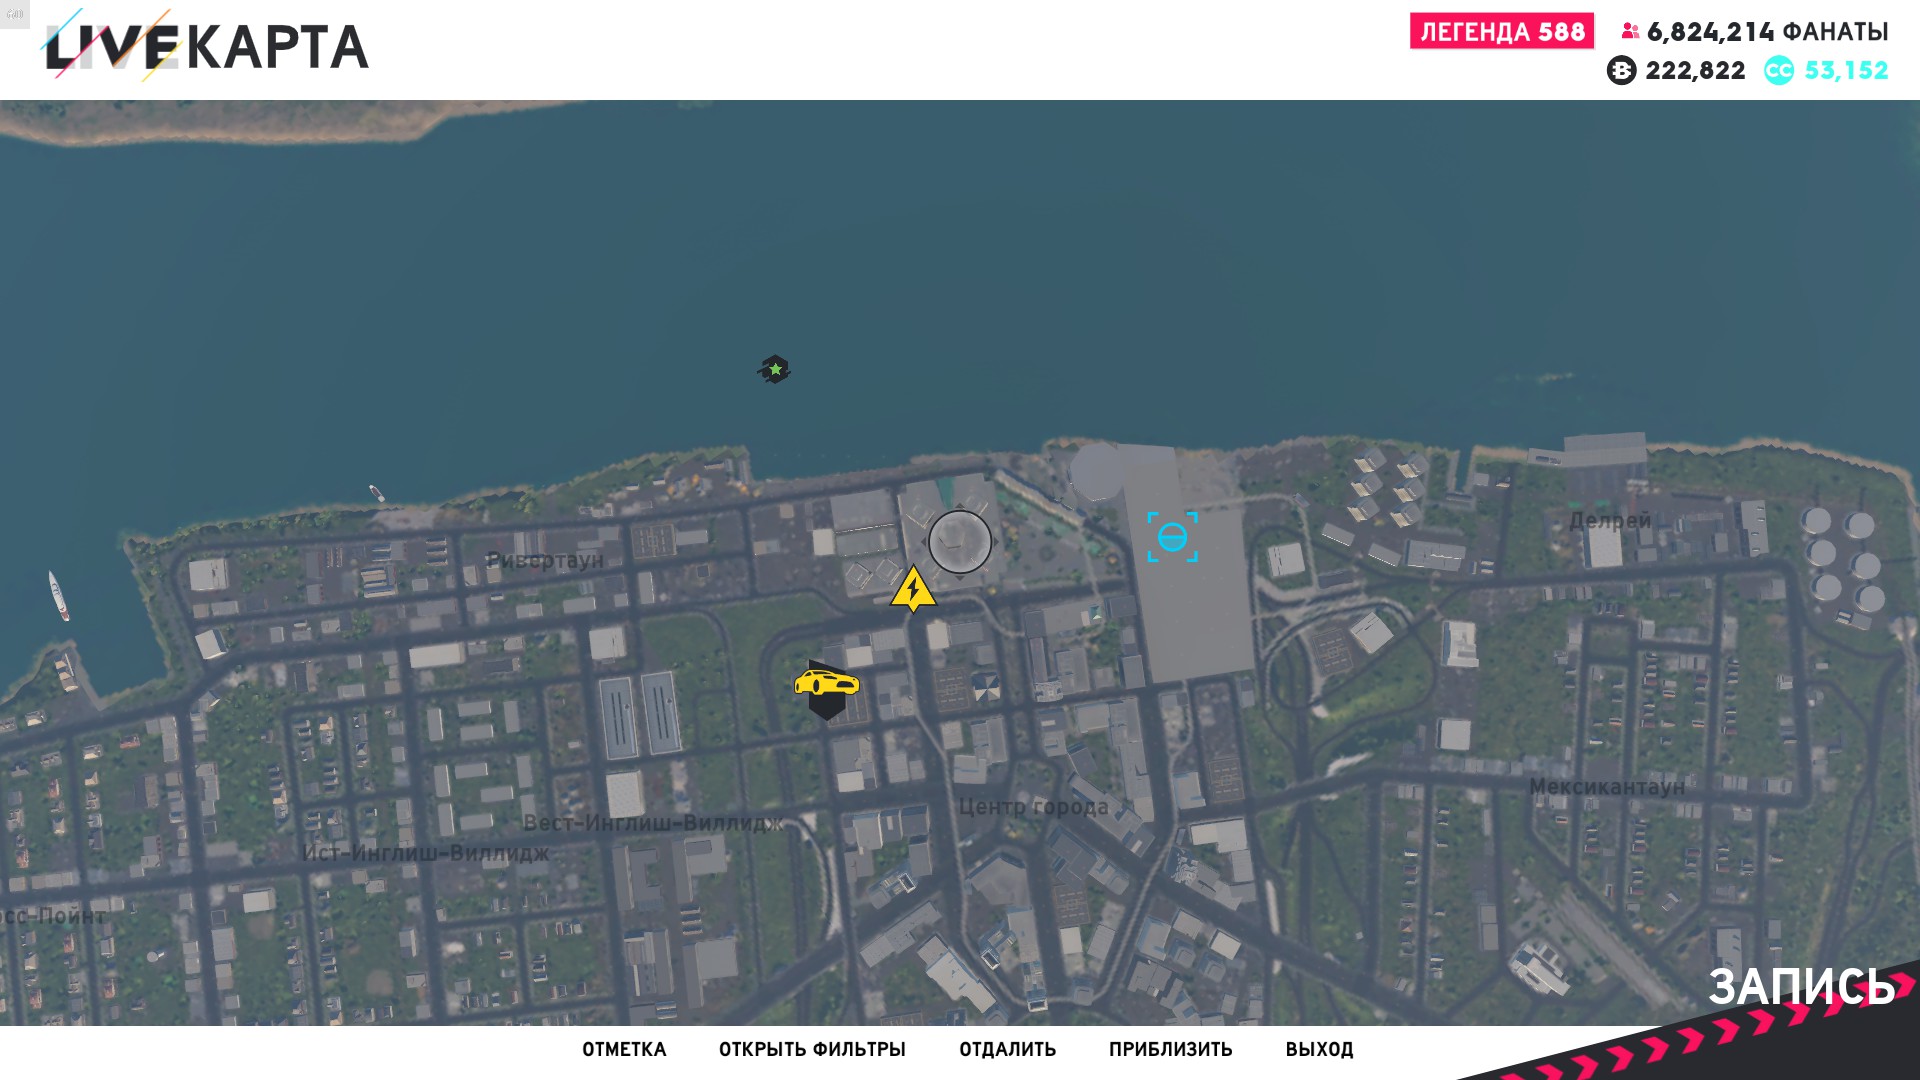The width and height of the screenshot is (1920, 1080).
Task: Click the 53,152 Crew Credits balance
Action: click(x=1846, y=71)
